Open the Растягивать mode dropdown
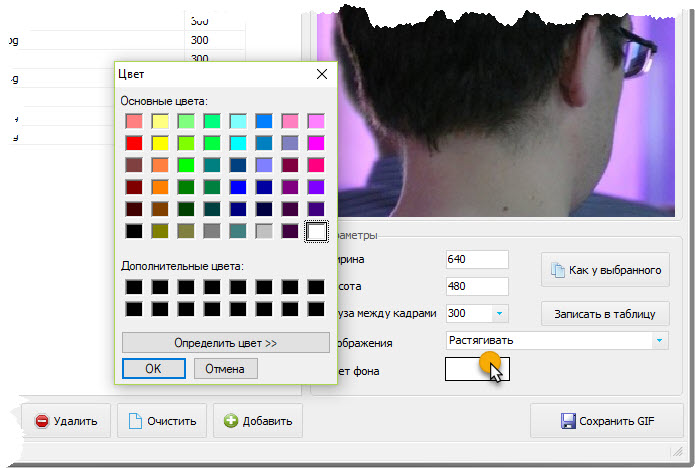 [x=659, y=340]
